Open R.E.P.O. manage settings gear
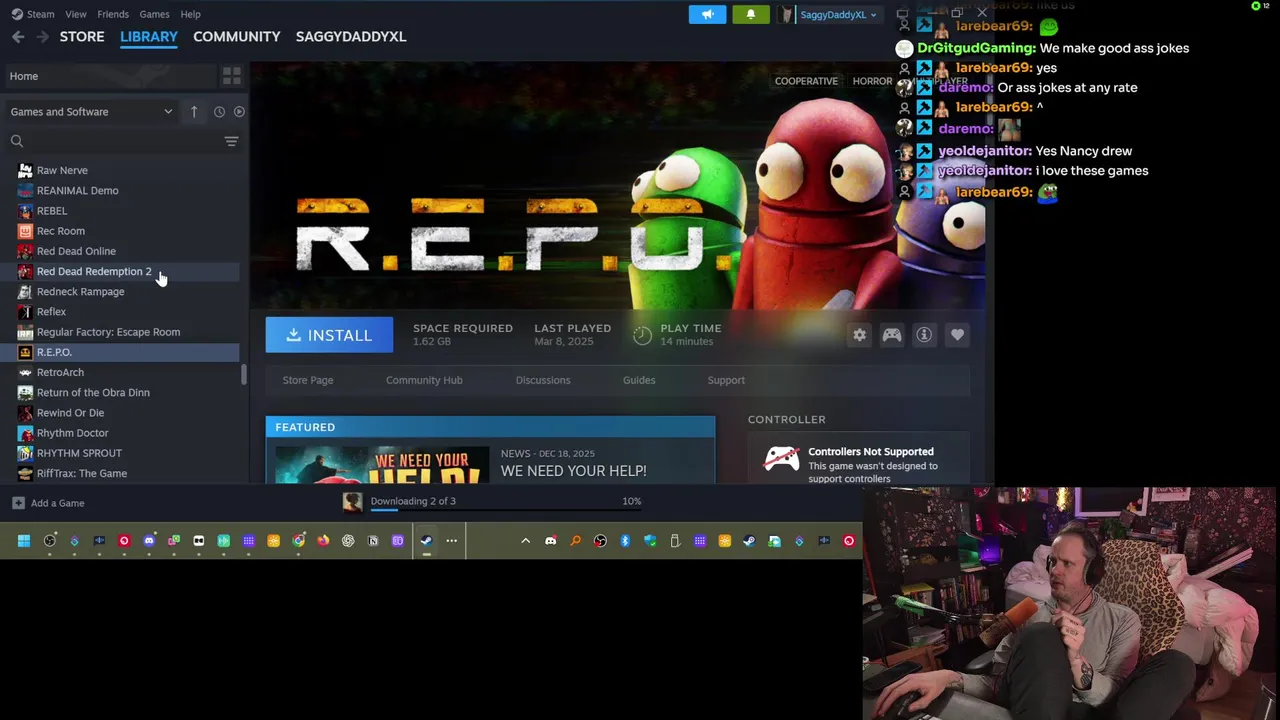This screenshot has width=1280, height=720. (859, 336)
